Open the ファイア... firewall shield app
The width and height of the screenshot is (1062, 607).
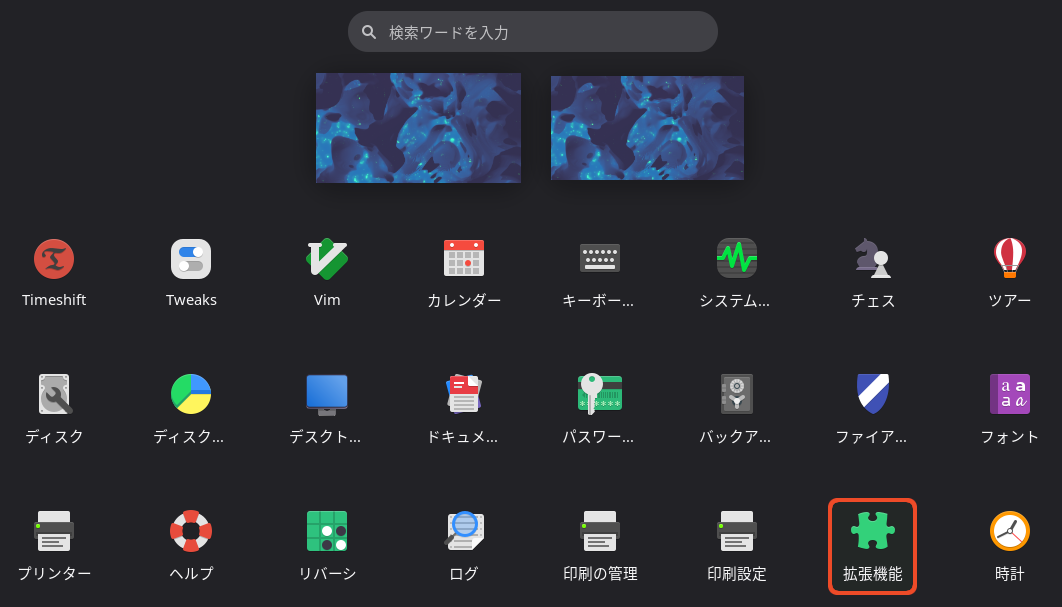tap(873, 394)
